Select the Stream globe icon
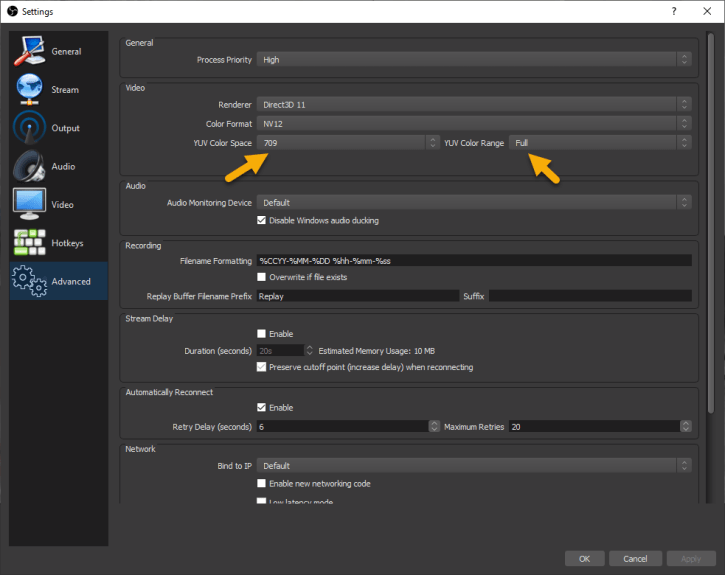This screenshot has width=725, height=575. (x=30, y=90)
